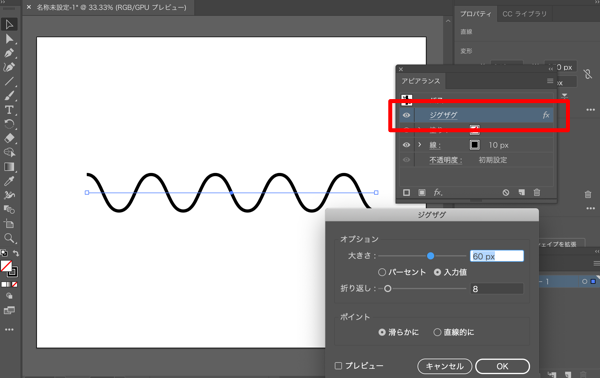Select the Zoom tool

click(9, 238)
